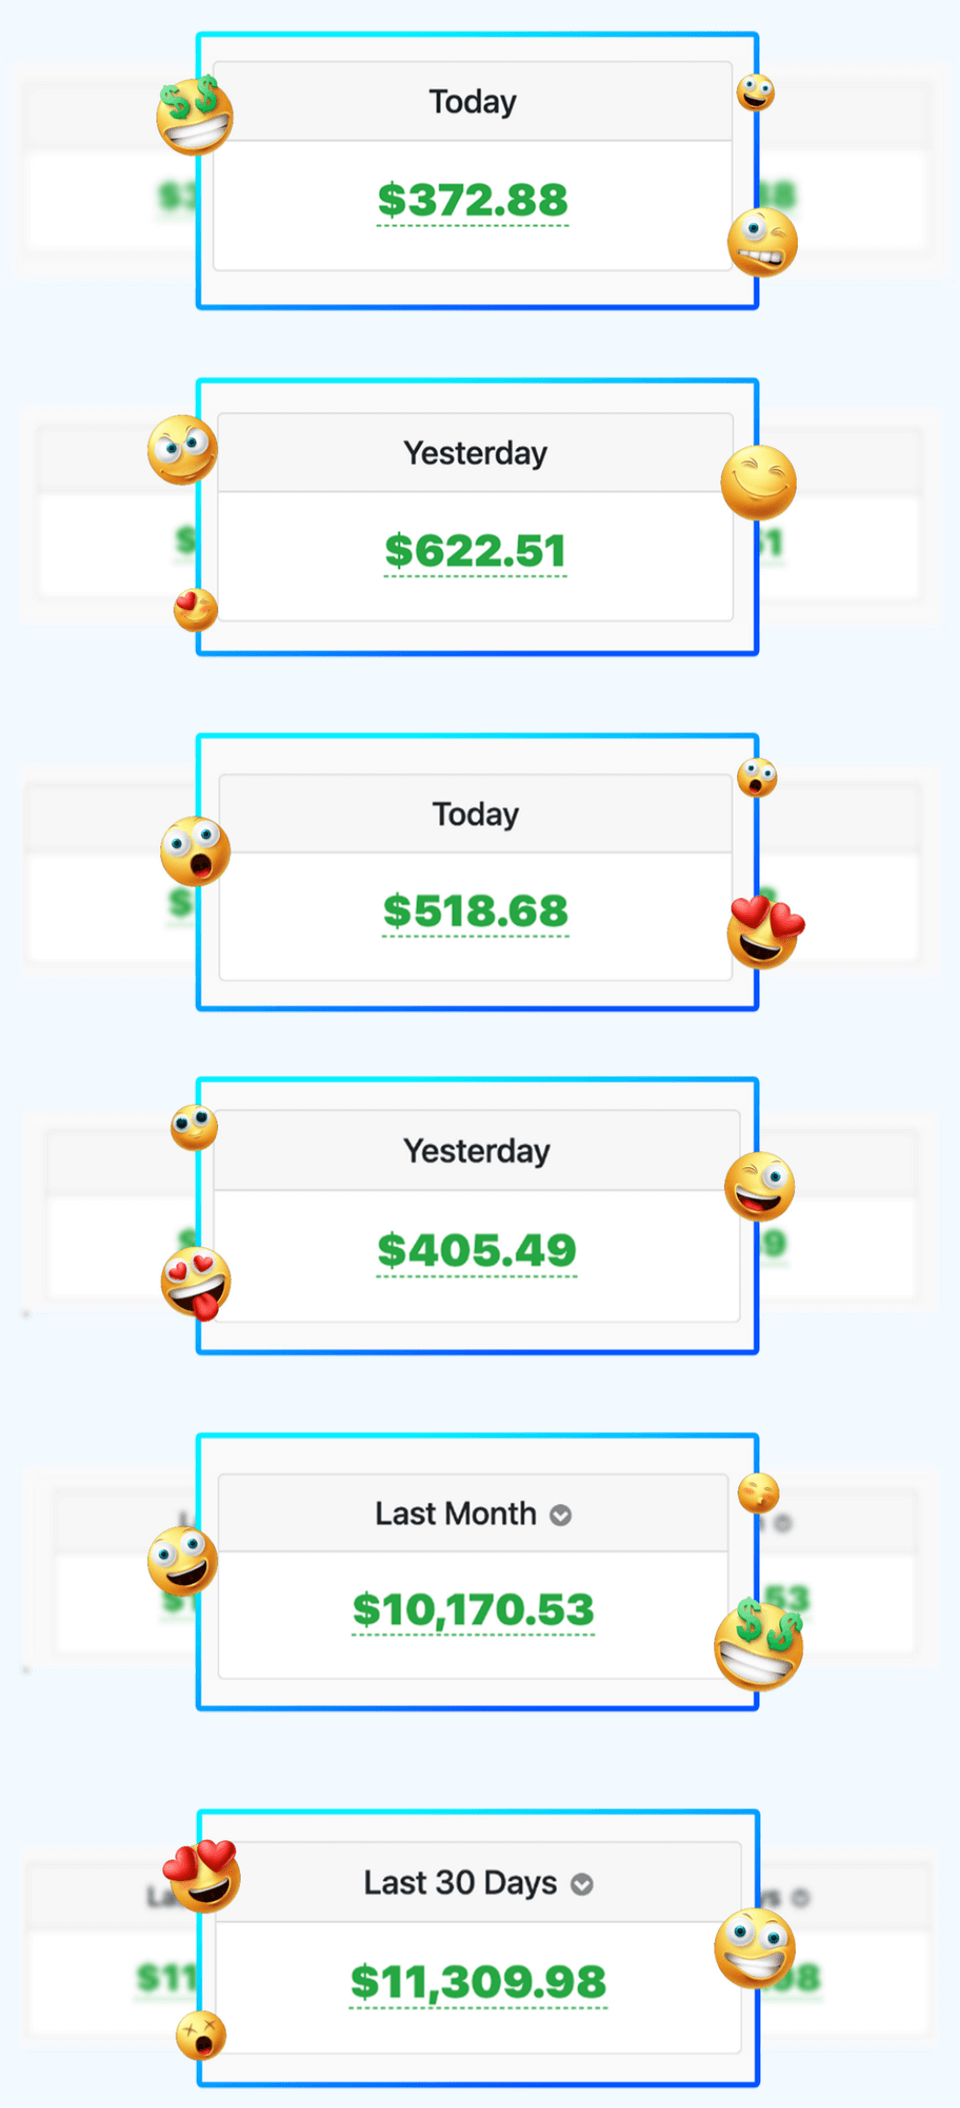
Task: Select the dollar-eyes emoji beside $10,170.53
Action: 759,1644
